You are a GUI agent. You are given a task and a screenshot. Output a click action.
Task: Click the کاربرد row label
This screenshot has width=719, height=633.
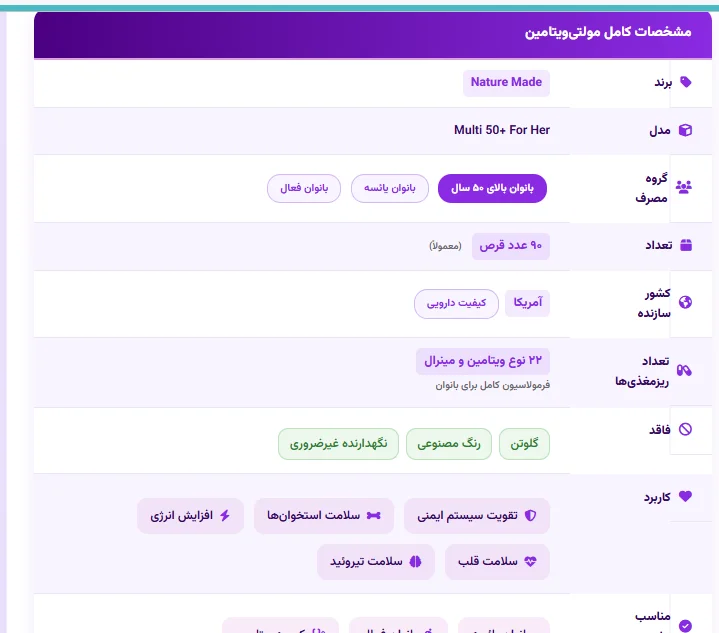(657, 497)
